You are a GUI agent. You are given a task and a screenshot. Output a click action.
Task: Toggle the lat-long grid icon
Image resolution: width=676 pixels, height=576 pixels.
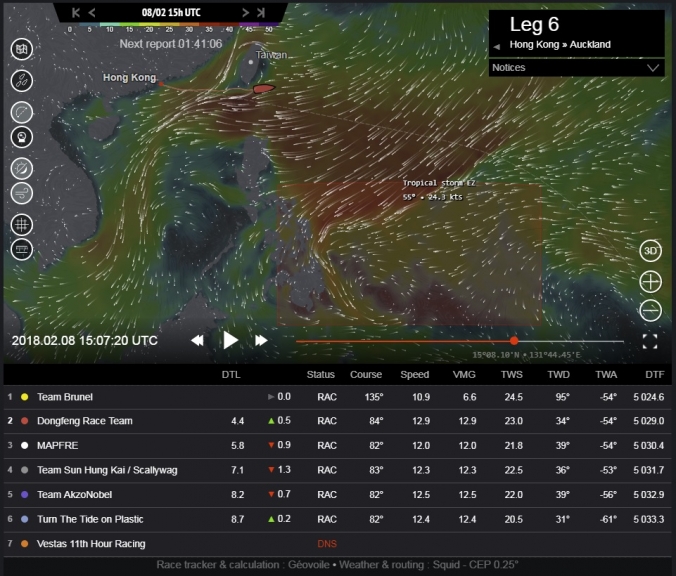point(22,225)
